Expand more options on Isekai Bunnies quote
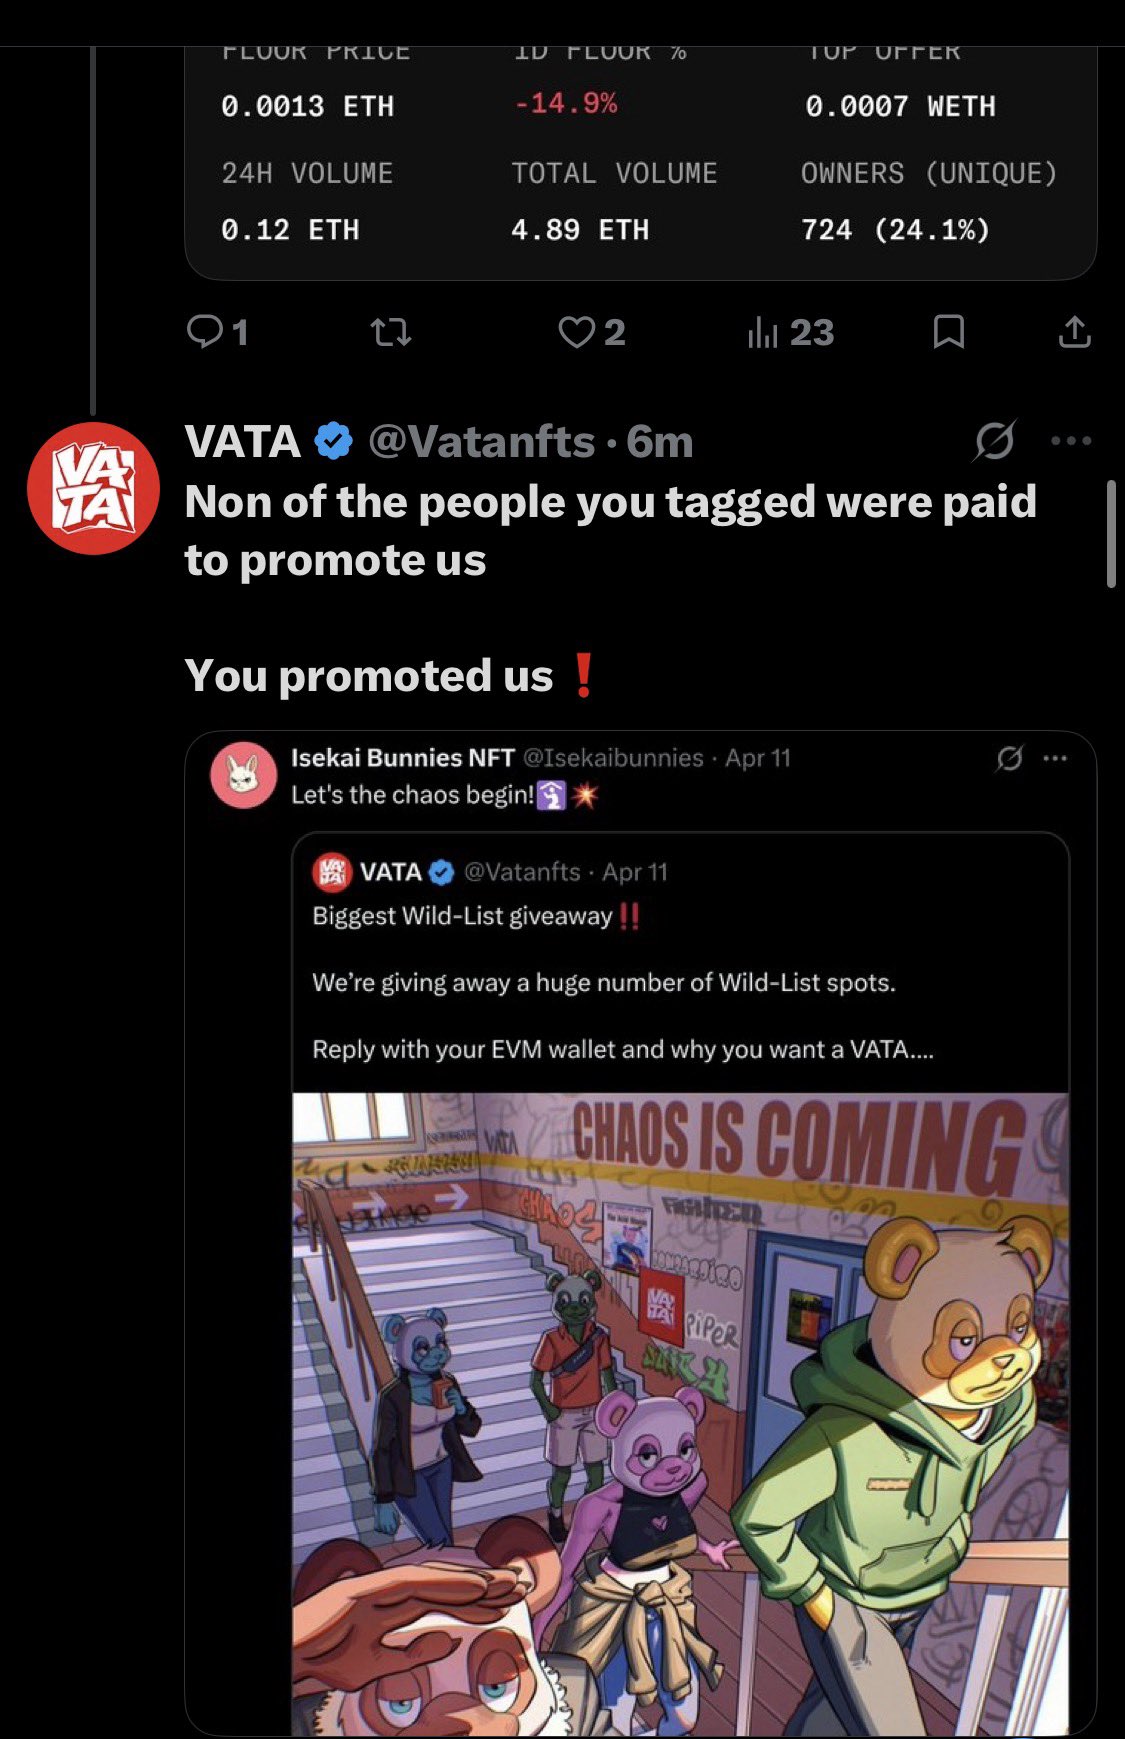 [x=1055, y=759]
